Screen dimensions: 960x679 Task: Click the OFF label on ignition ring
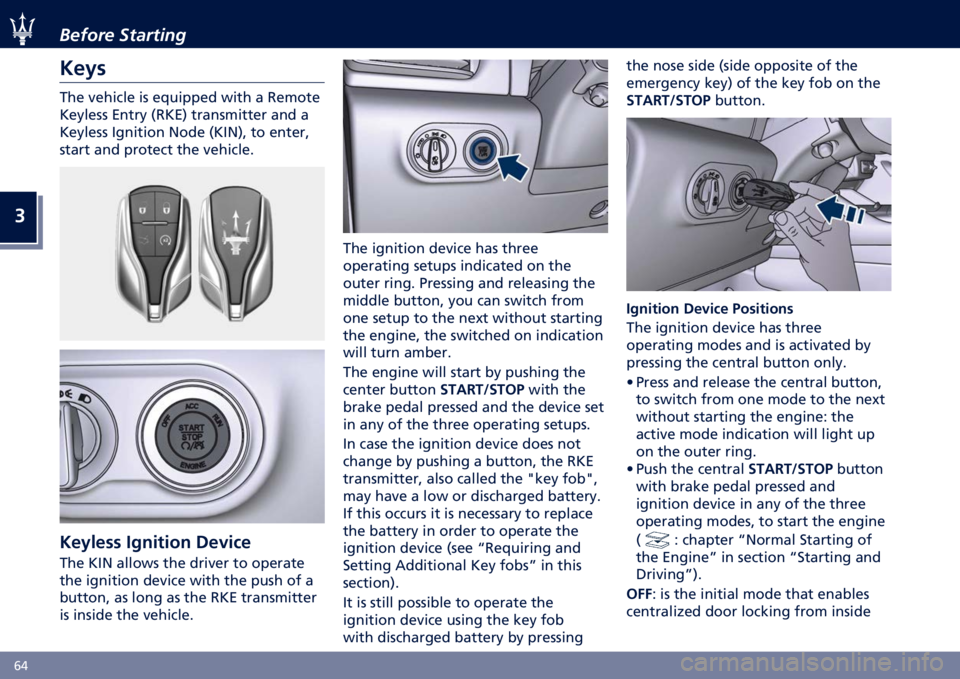tap(165, 420)
